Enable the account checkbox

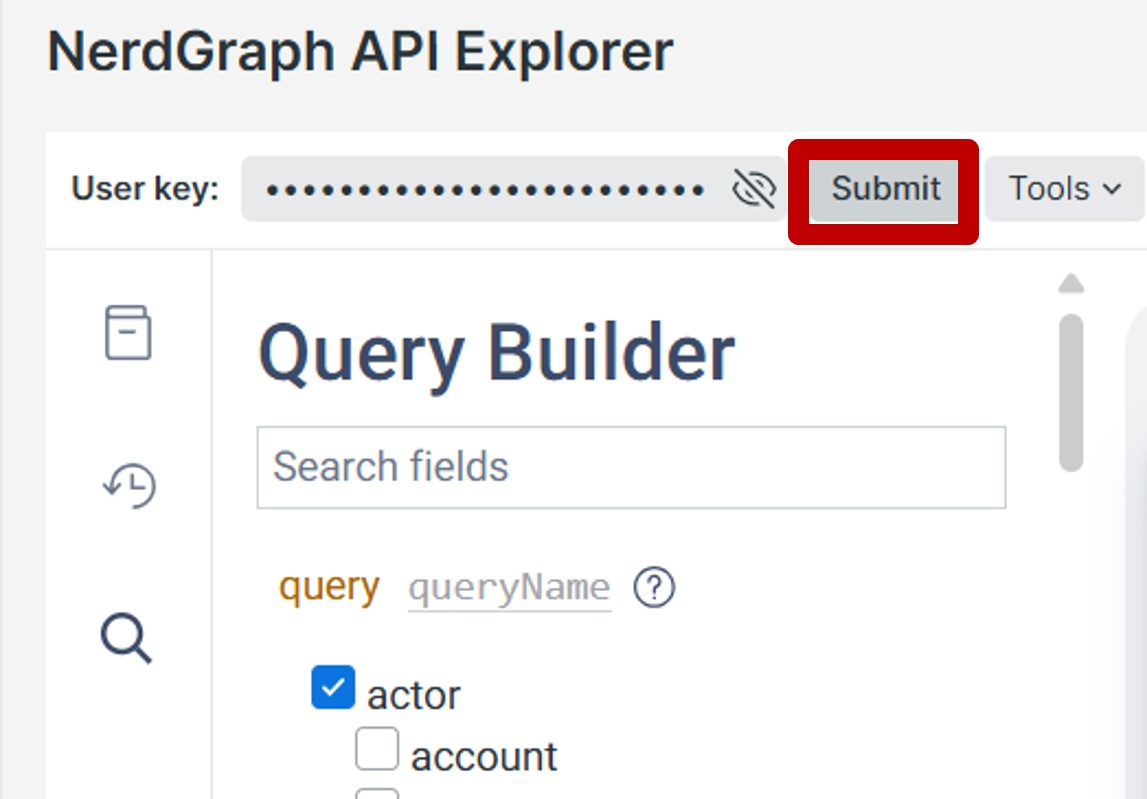[377, 749]
